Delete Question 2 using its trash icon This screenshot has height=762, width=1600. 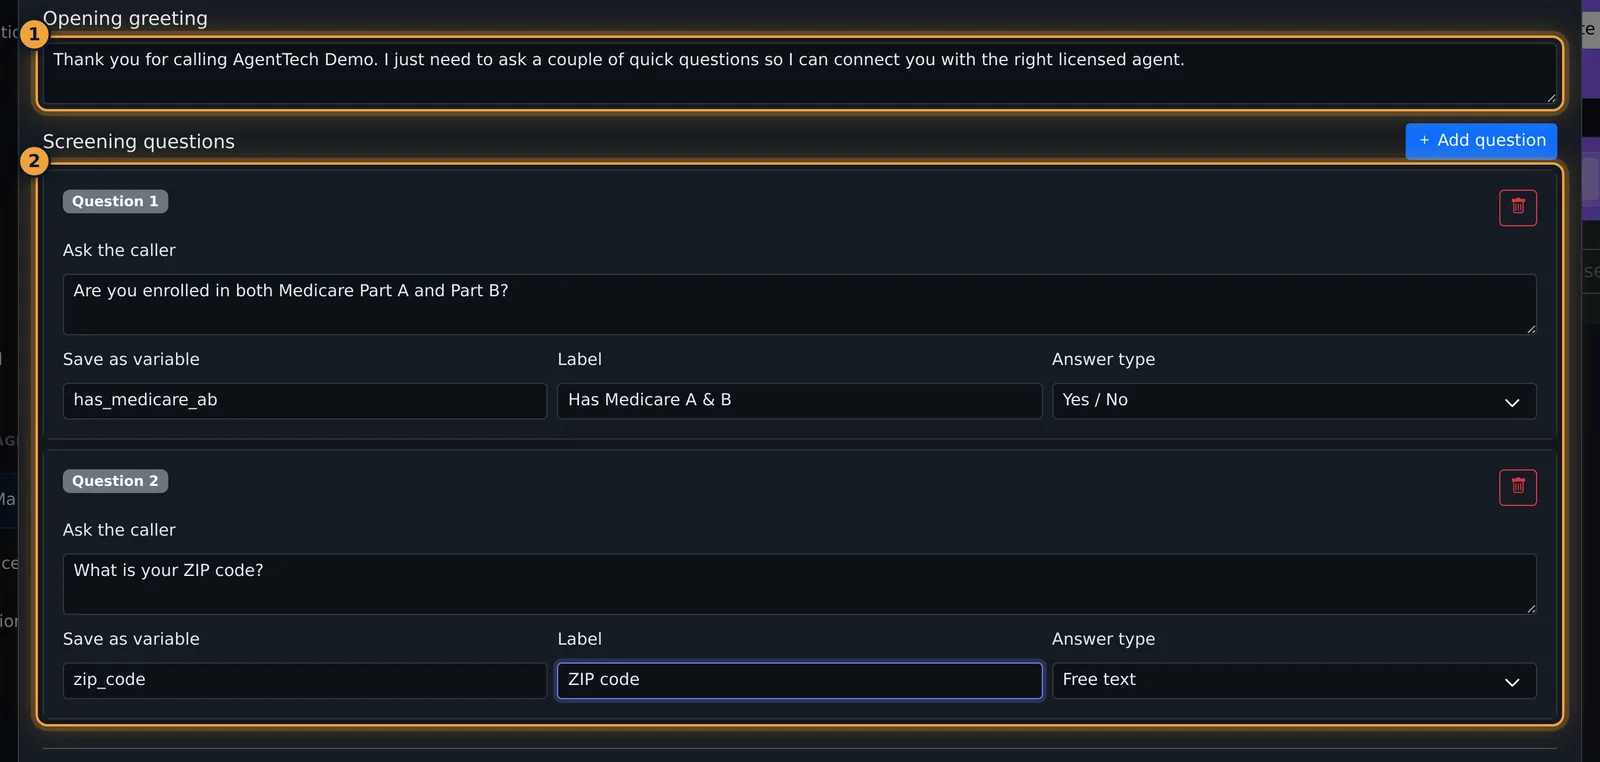[1517, 488]
